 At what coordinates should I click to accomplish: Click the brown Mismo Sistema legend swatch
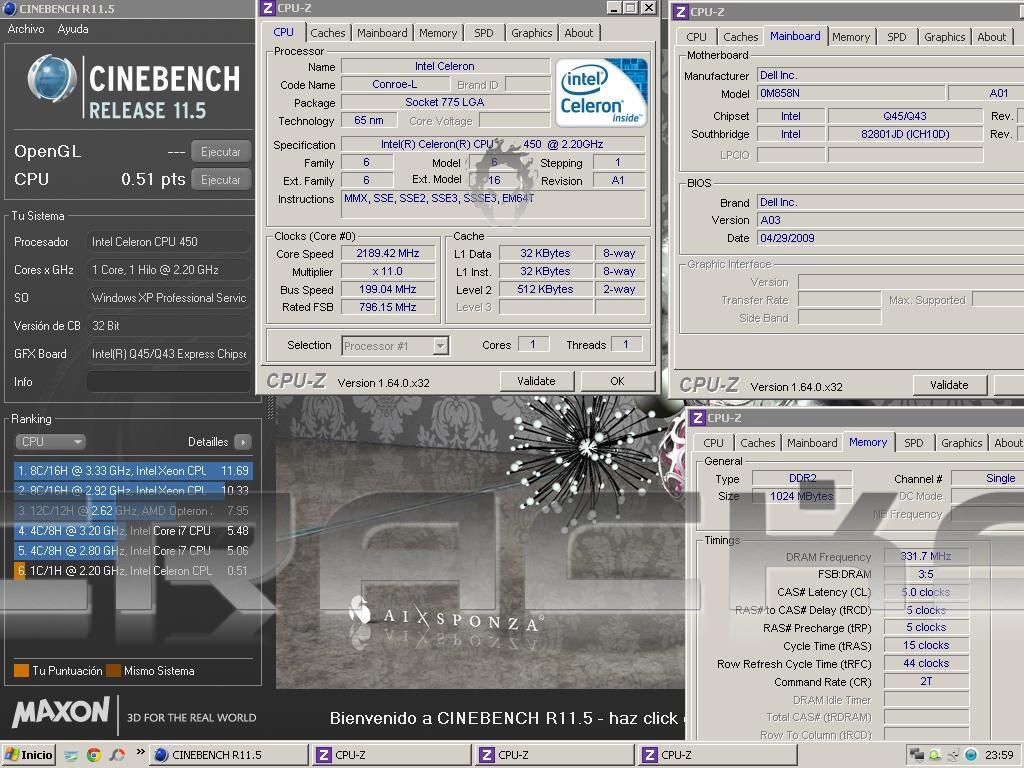click(114, 671)
